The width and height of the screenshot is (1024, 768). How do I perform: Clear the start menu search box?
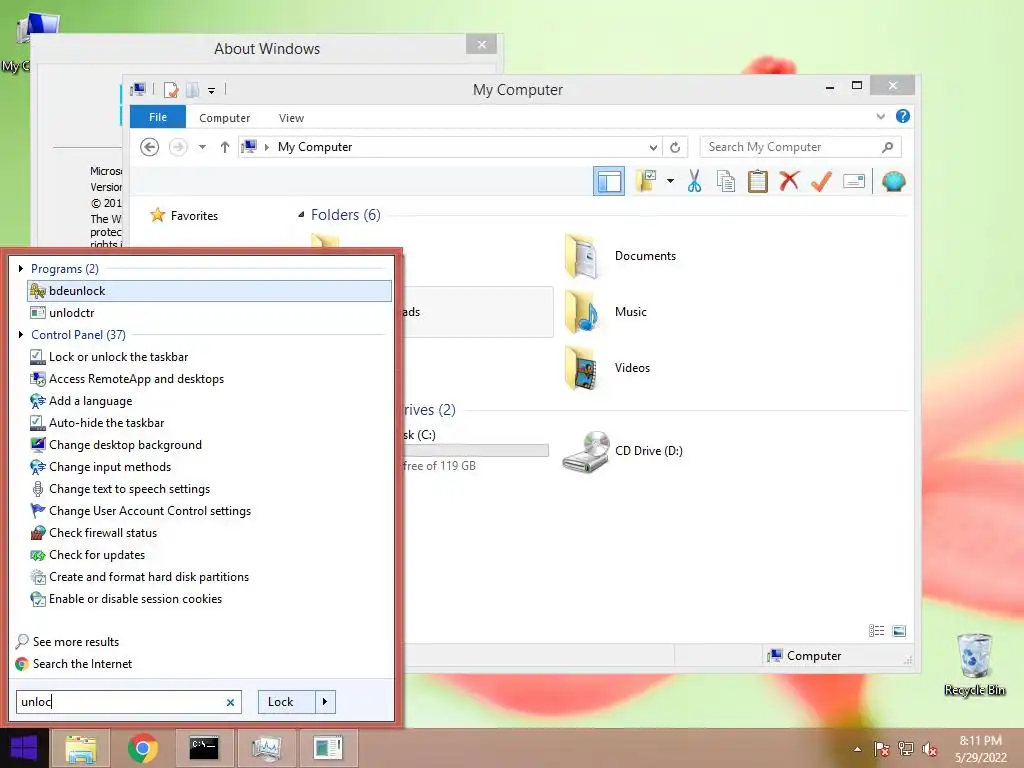[x=231, y=702]
